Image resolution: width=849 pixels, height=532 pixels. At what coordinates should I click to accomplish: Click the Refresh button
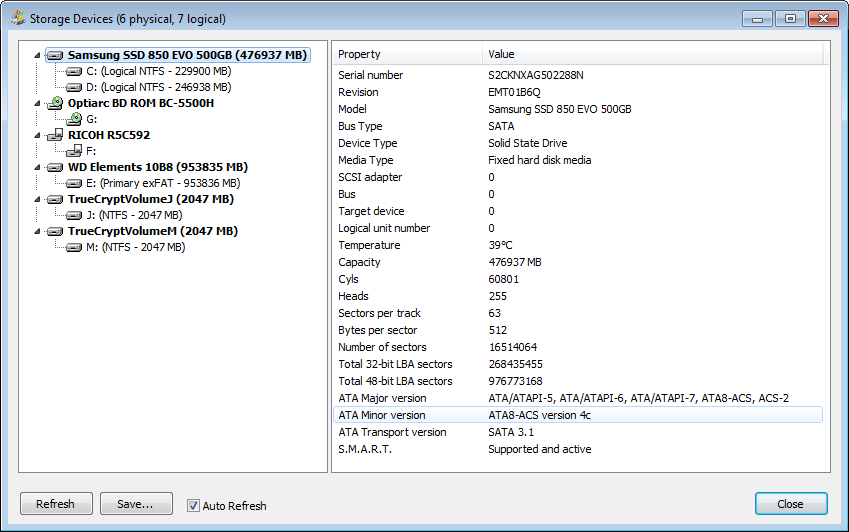(x=56, y=504)
